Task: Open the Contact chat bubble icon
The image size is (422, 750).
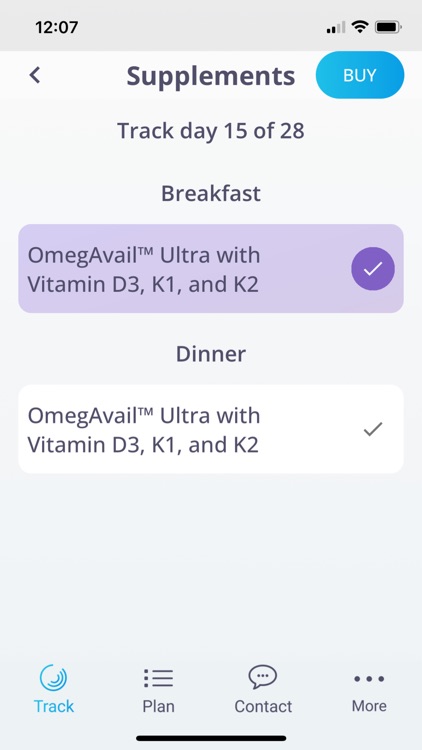Action: 263,677
